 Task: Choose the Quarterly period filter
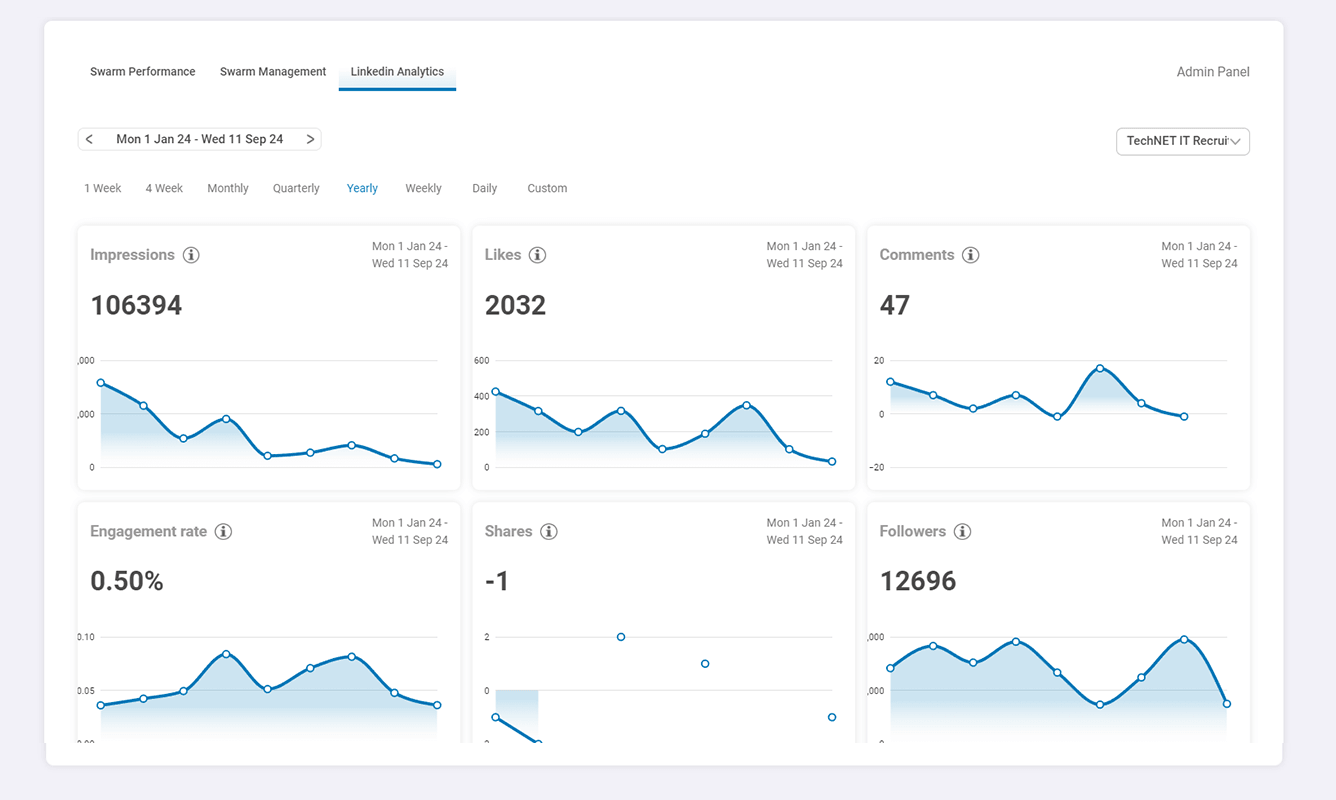click(296, 188)
